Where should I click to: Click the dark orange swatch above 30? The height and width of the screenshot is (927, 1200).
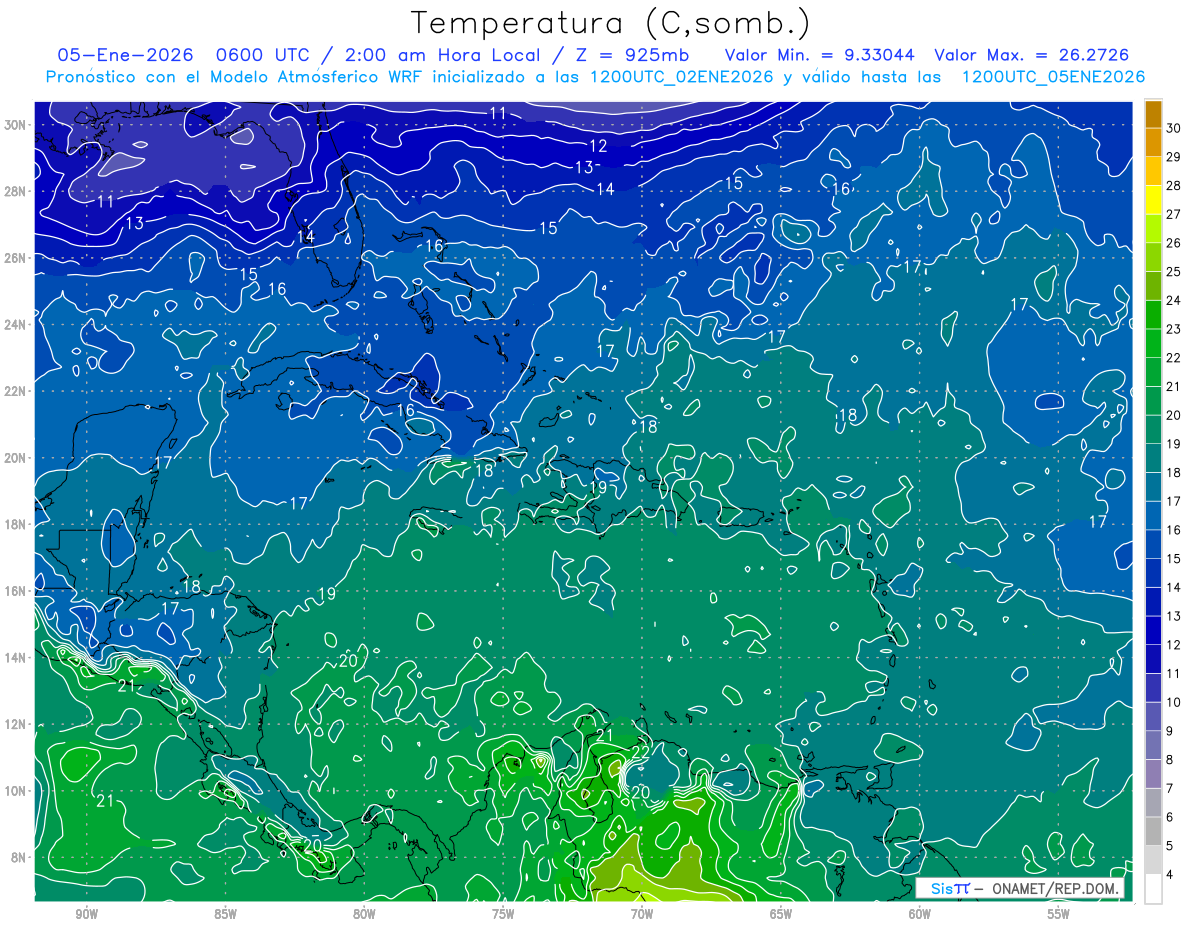pyautogui.click(x=1153, y=113)
